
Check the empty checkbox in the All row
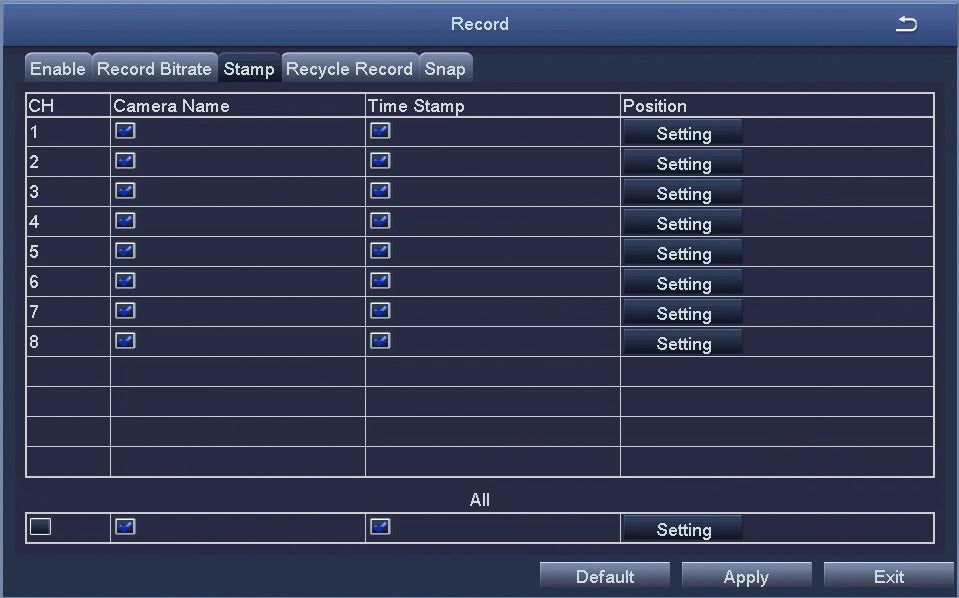coord(40,527)
